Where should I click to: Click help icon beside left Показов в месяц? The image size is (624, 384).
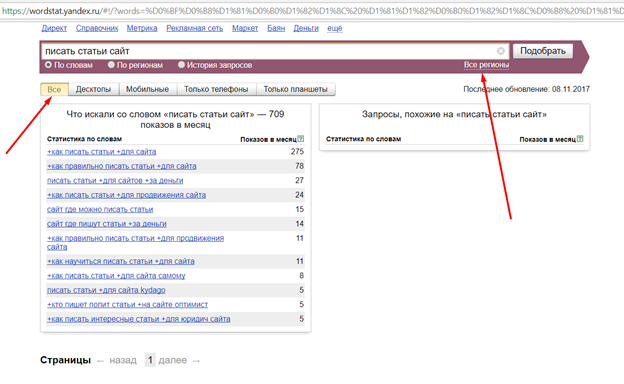pyautogui.click(x=301, y=139)
